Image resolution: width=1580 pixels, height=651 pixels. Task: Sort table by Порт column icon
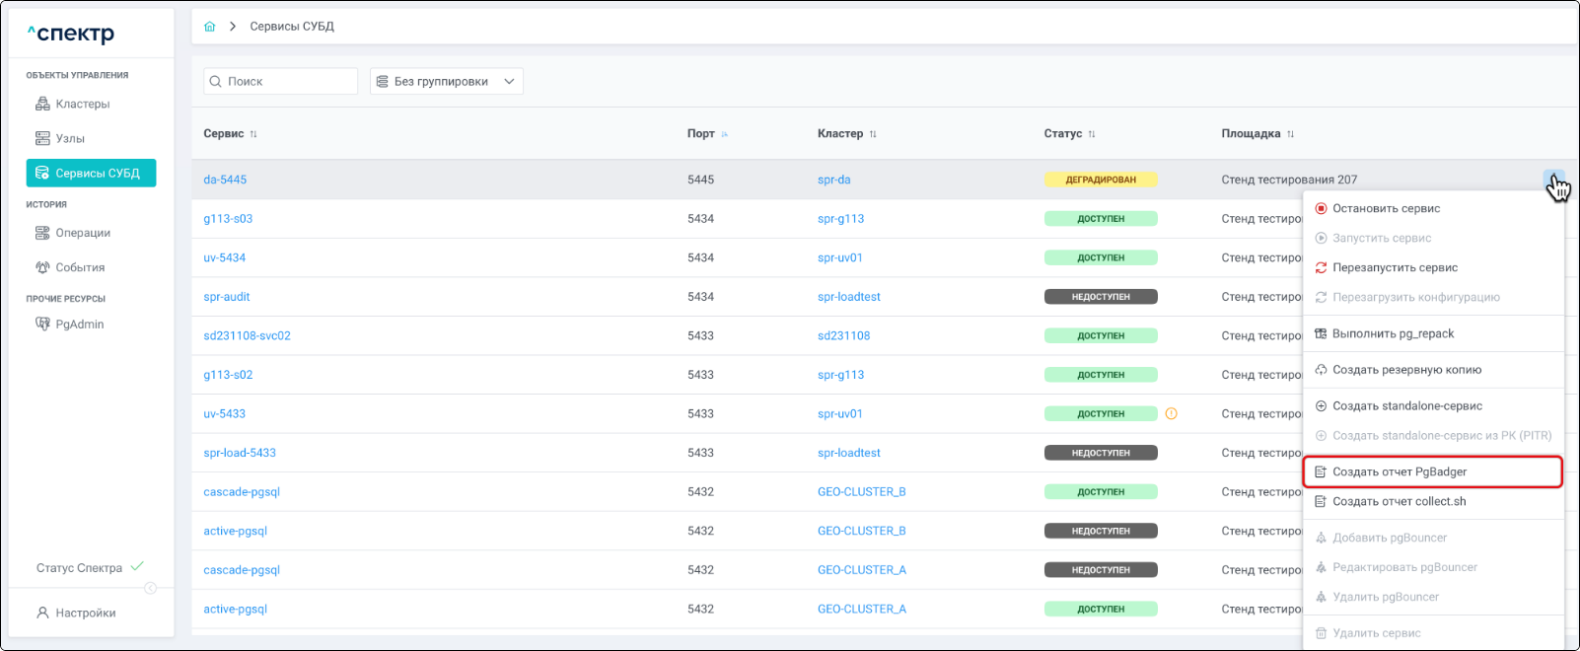click(724, 134)
